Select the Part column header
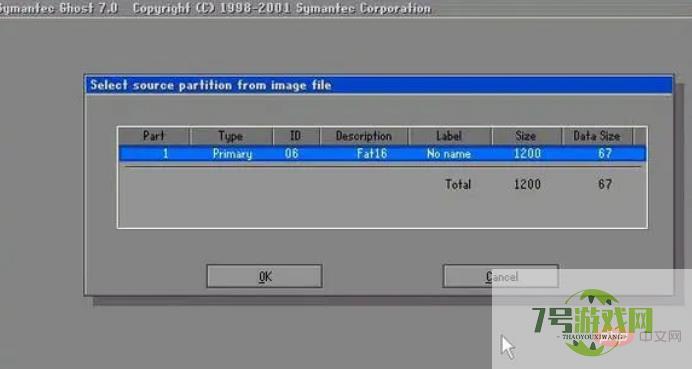The height and width of the screenshot is (369, 692). 154,136
